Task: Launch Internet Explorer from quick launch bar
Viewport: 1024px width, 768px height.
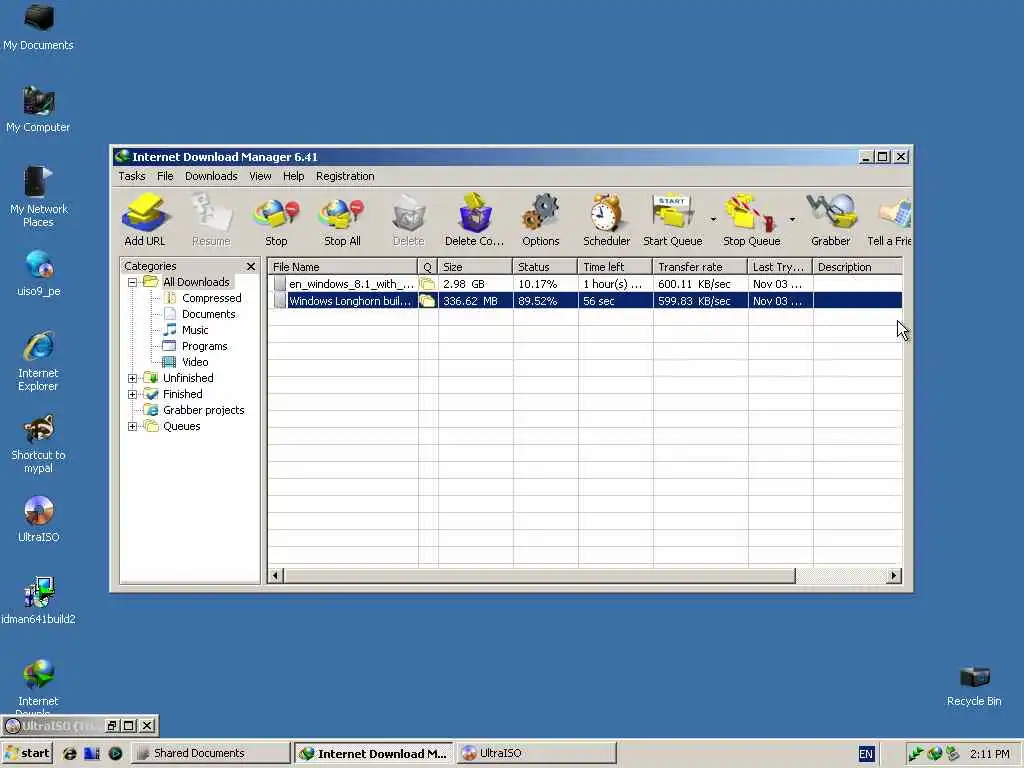Action: (69, 753)
